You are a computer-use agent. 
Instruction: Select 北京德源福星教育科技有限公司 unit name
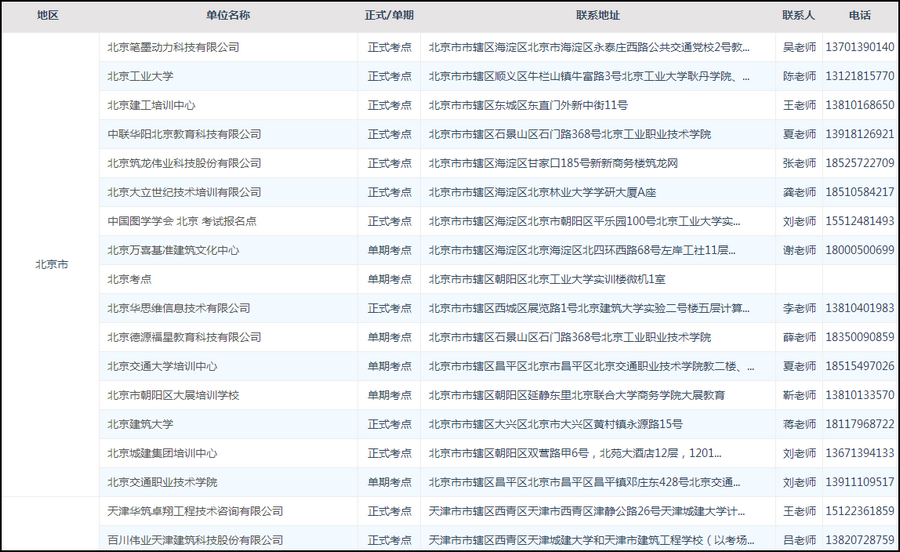click(184, 337)
